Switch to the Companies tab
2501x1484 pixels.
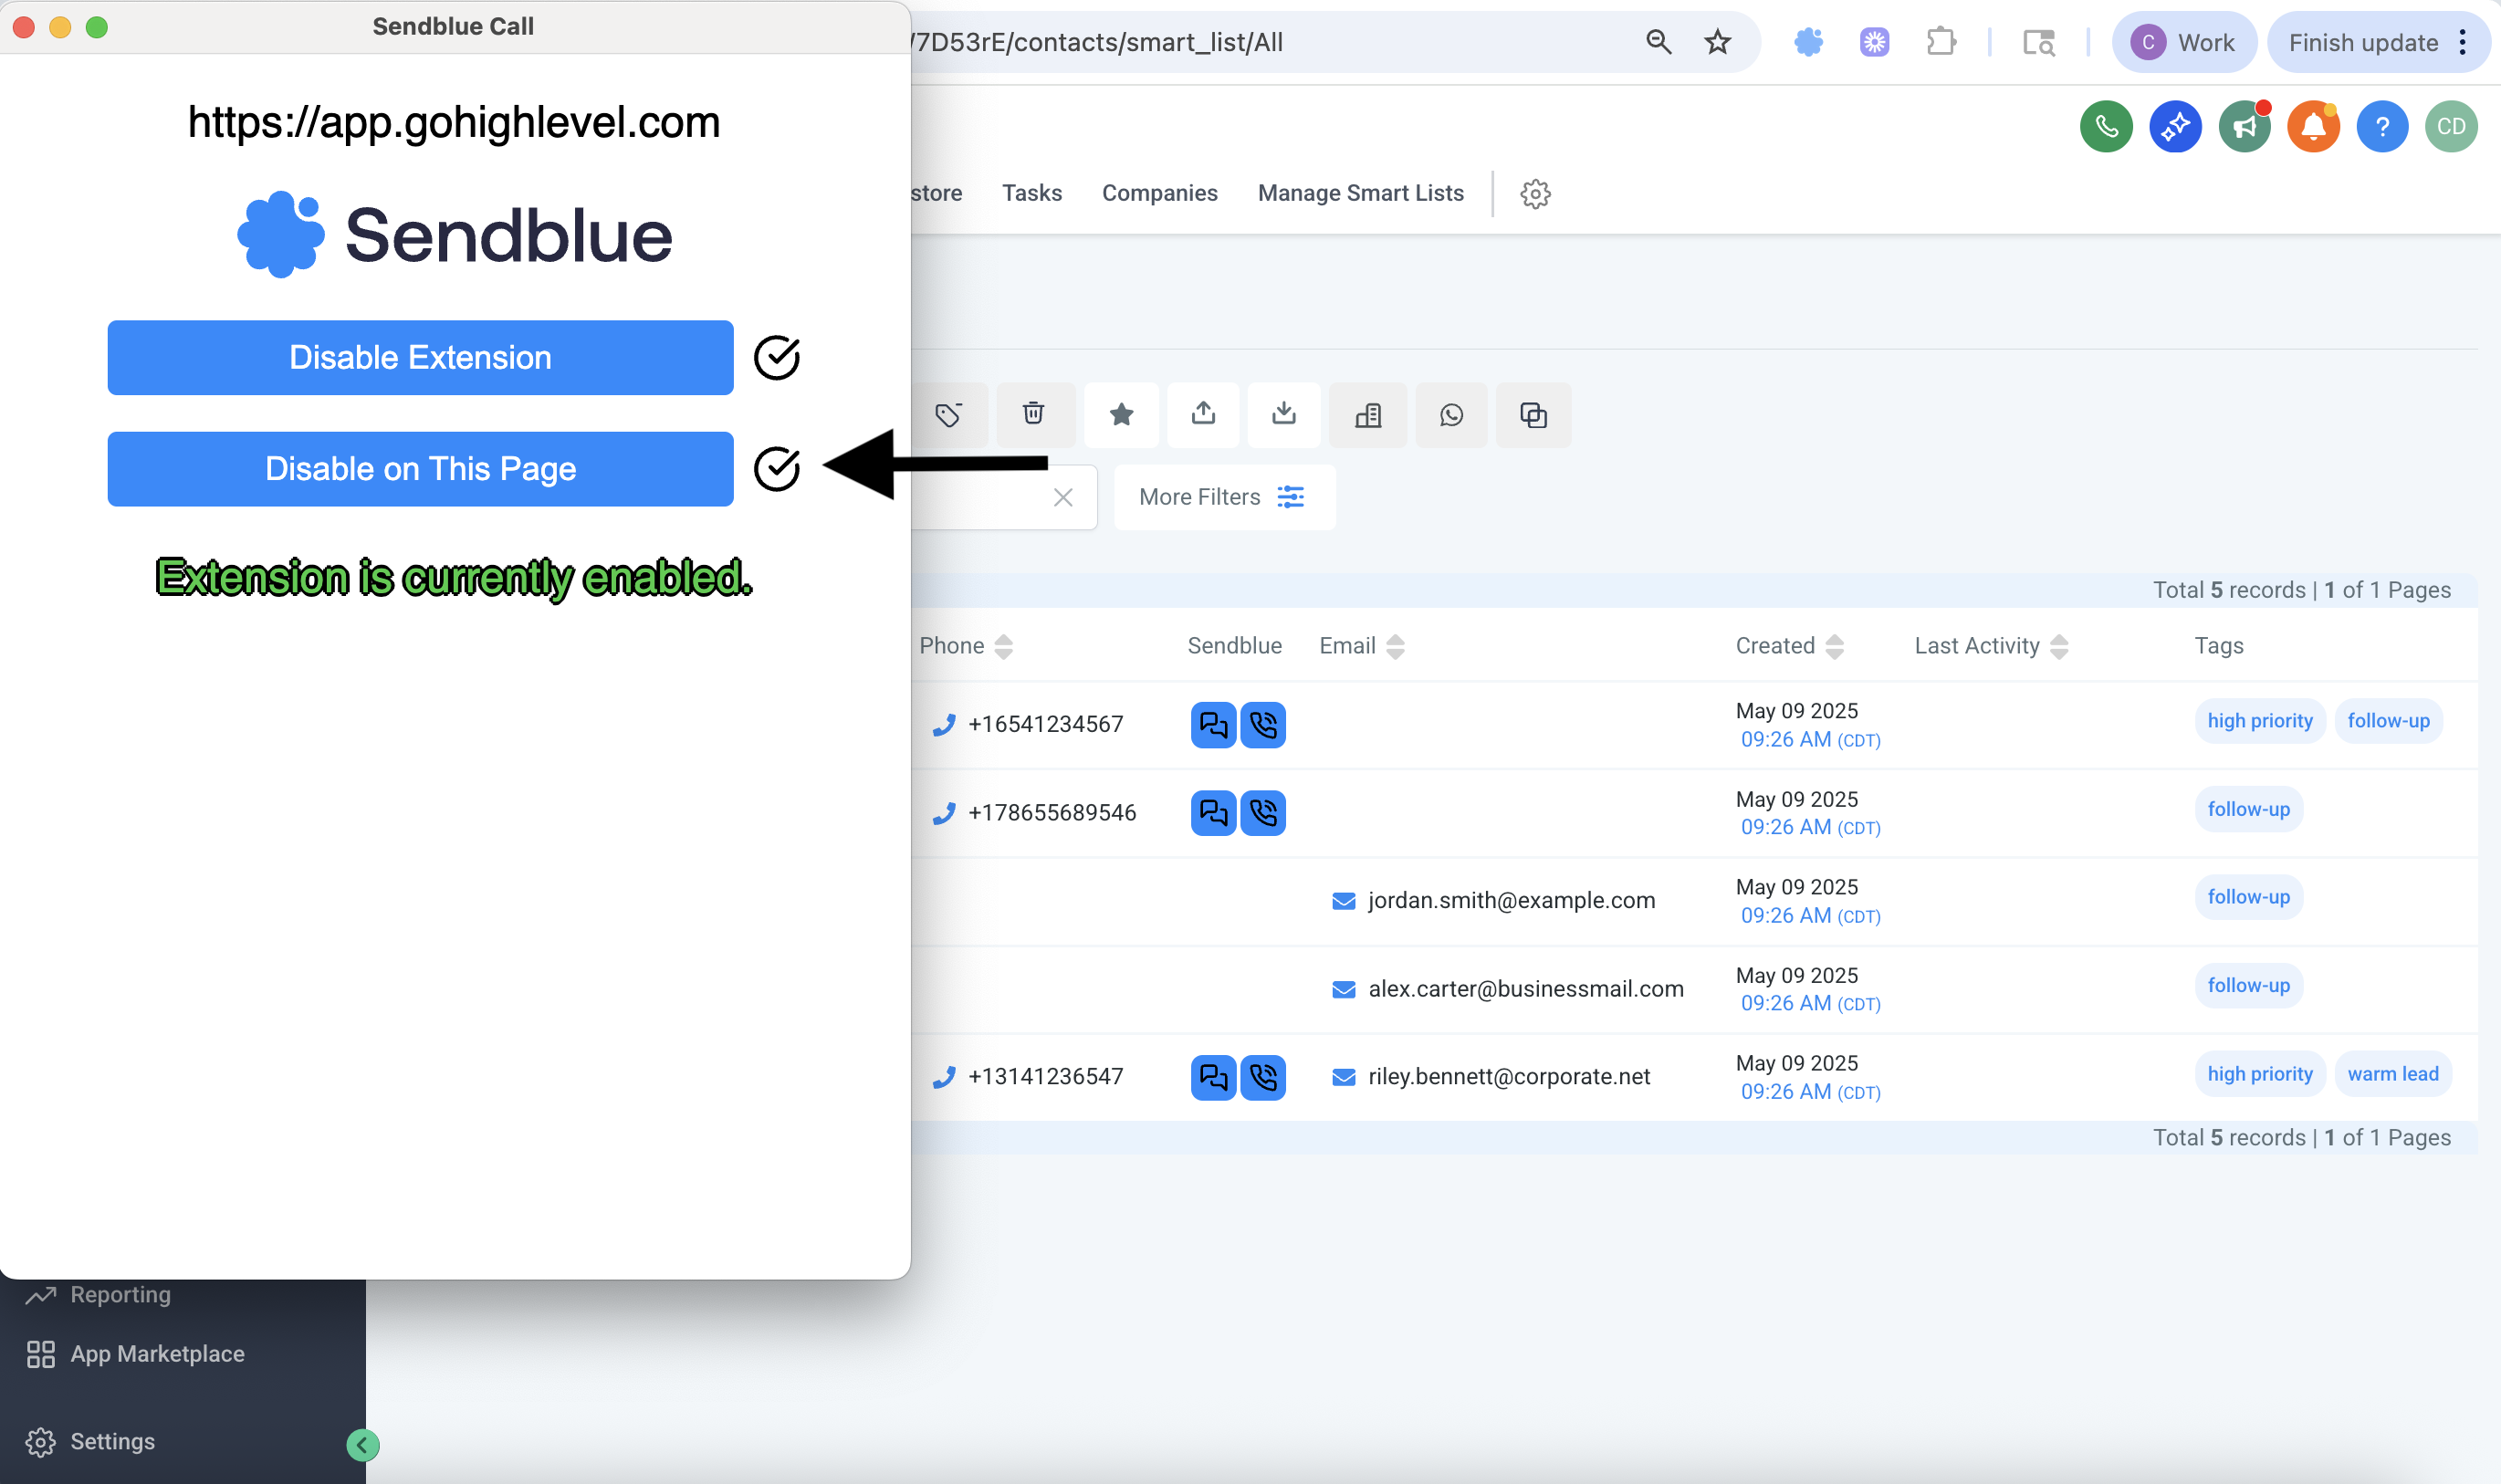point(1159,193)
